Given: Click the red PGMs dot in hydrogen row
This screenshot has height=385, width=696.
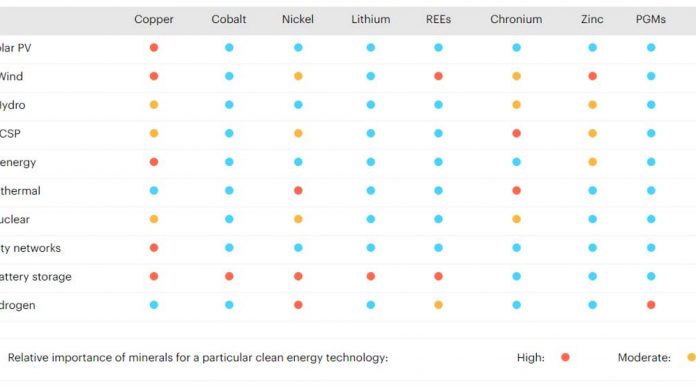Looking at the screenshot, I should coord(651,305).
